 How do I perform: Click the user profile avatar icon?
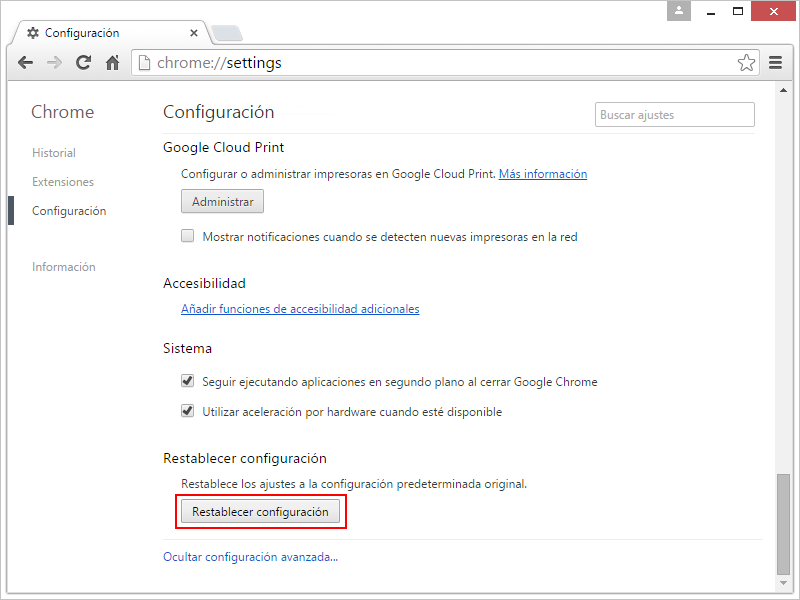677,11
